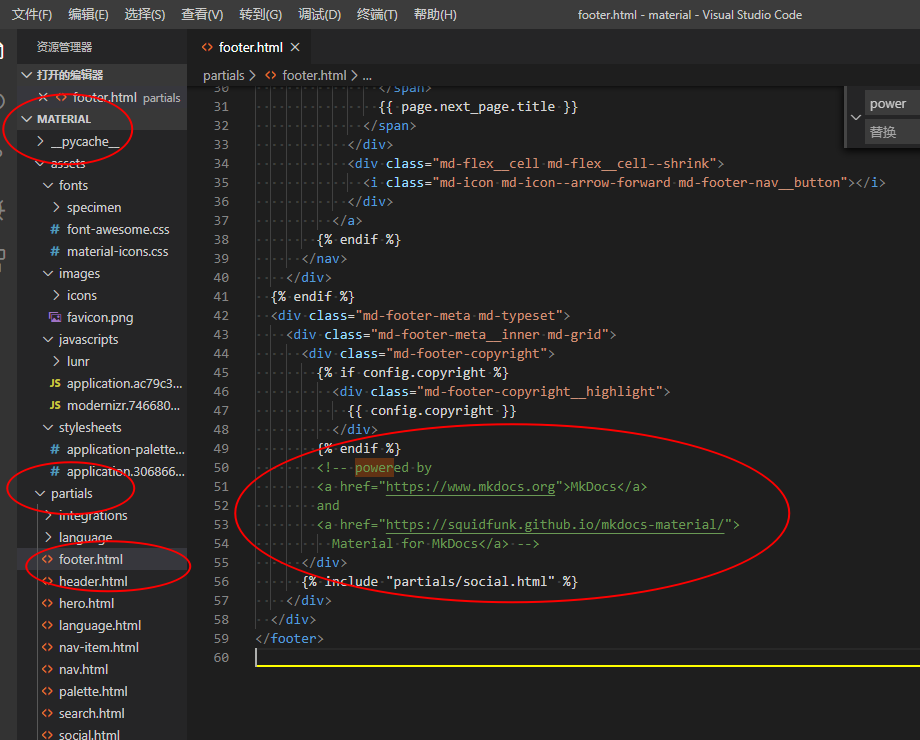Collapse the 打开的编辑器 section
The height and width of the screenshot is (740, 920).
(26, 75)
